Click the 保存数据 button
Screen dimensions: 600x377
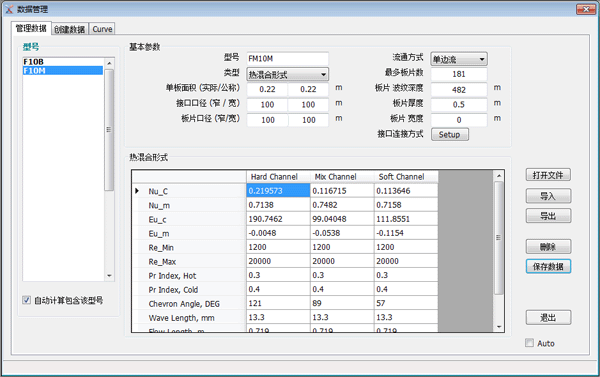pyautogui.click(x=548, y=266)
